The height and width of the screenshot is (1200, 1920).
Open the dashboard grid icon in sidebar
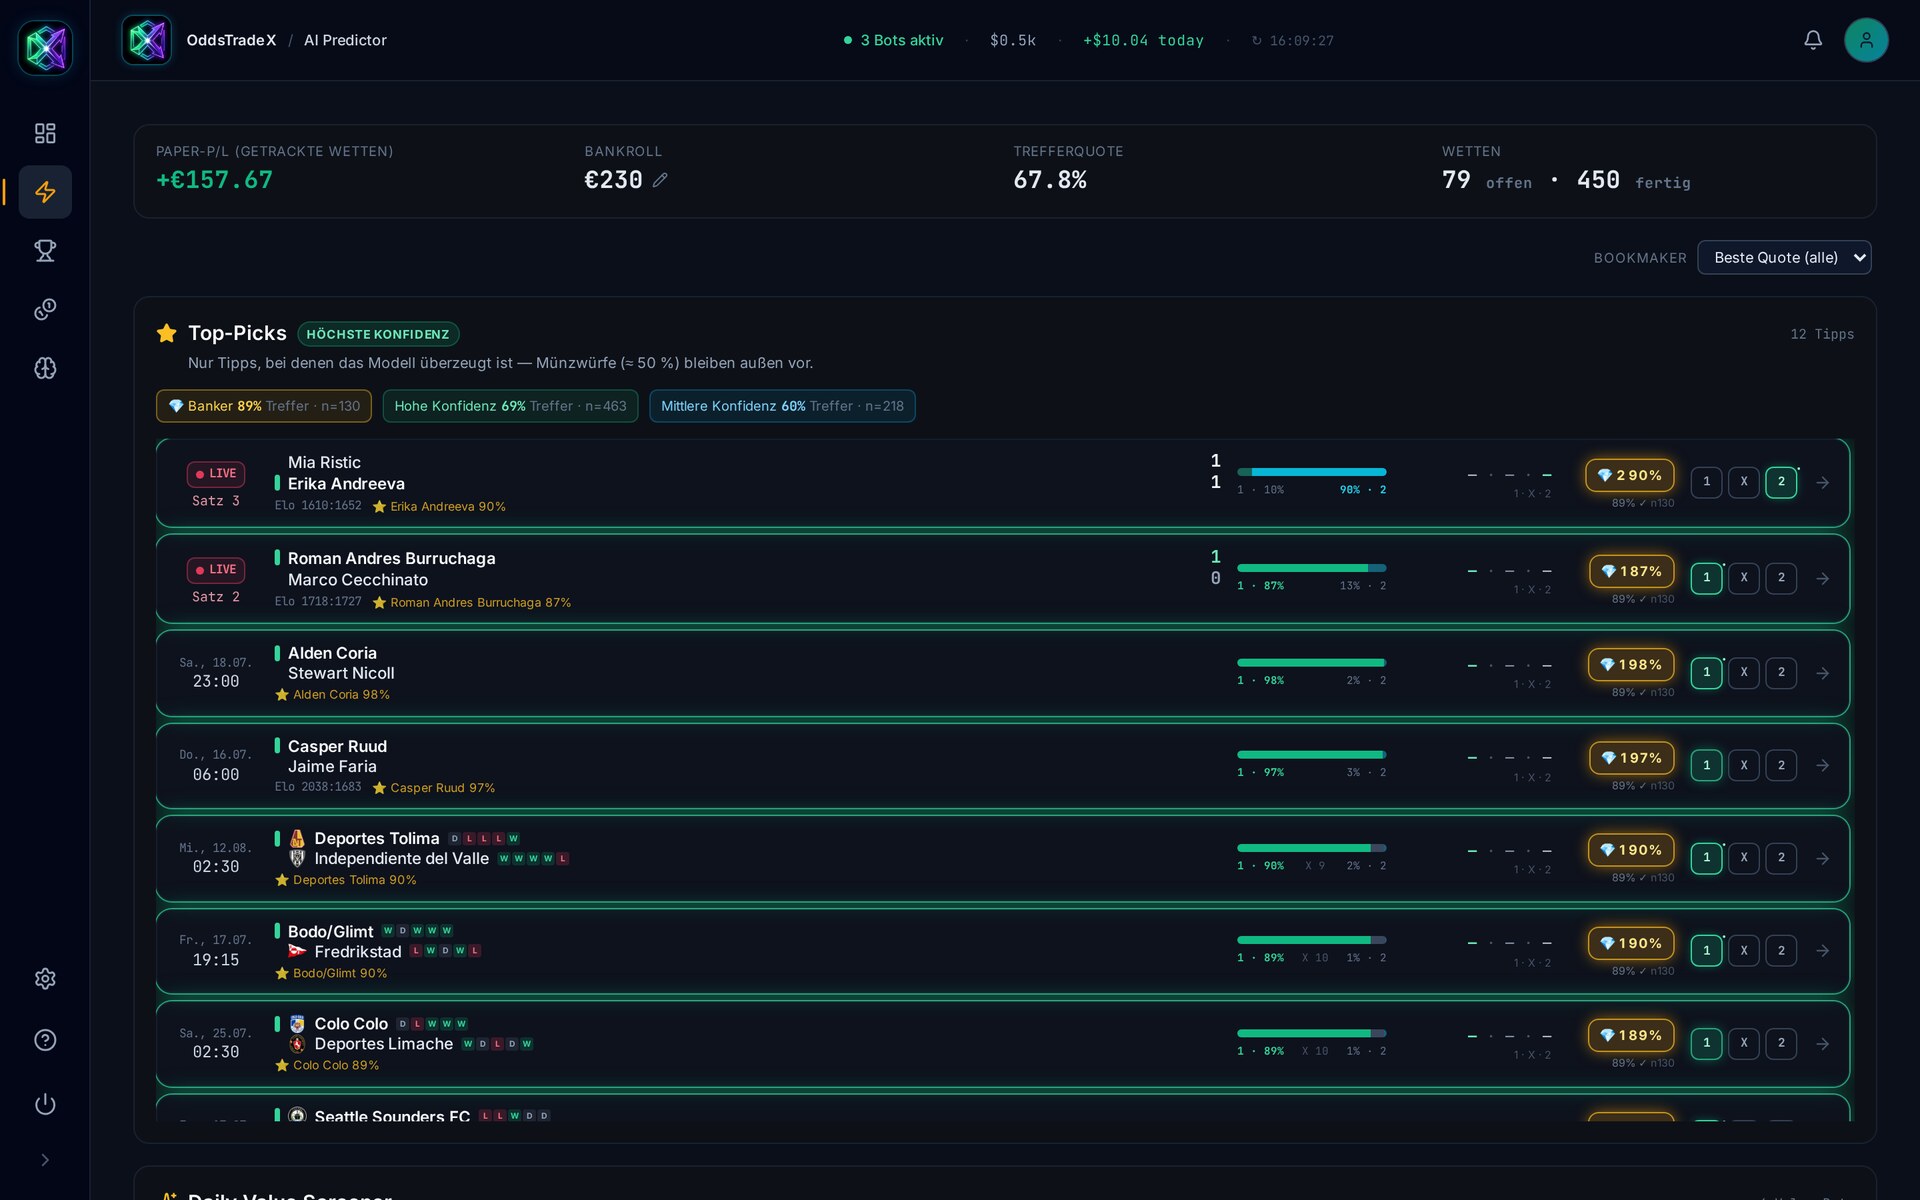pos(45,133)
